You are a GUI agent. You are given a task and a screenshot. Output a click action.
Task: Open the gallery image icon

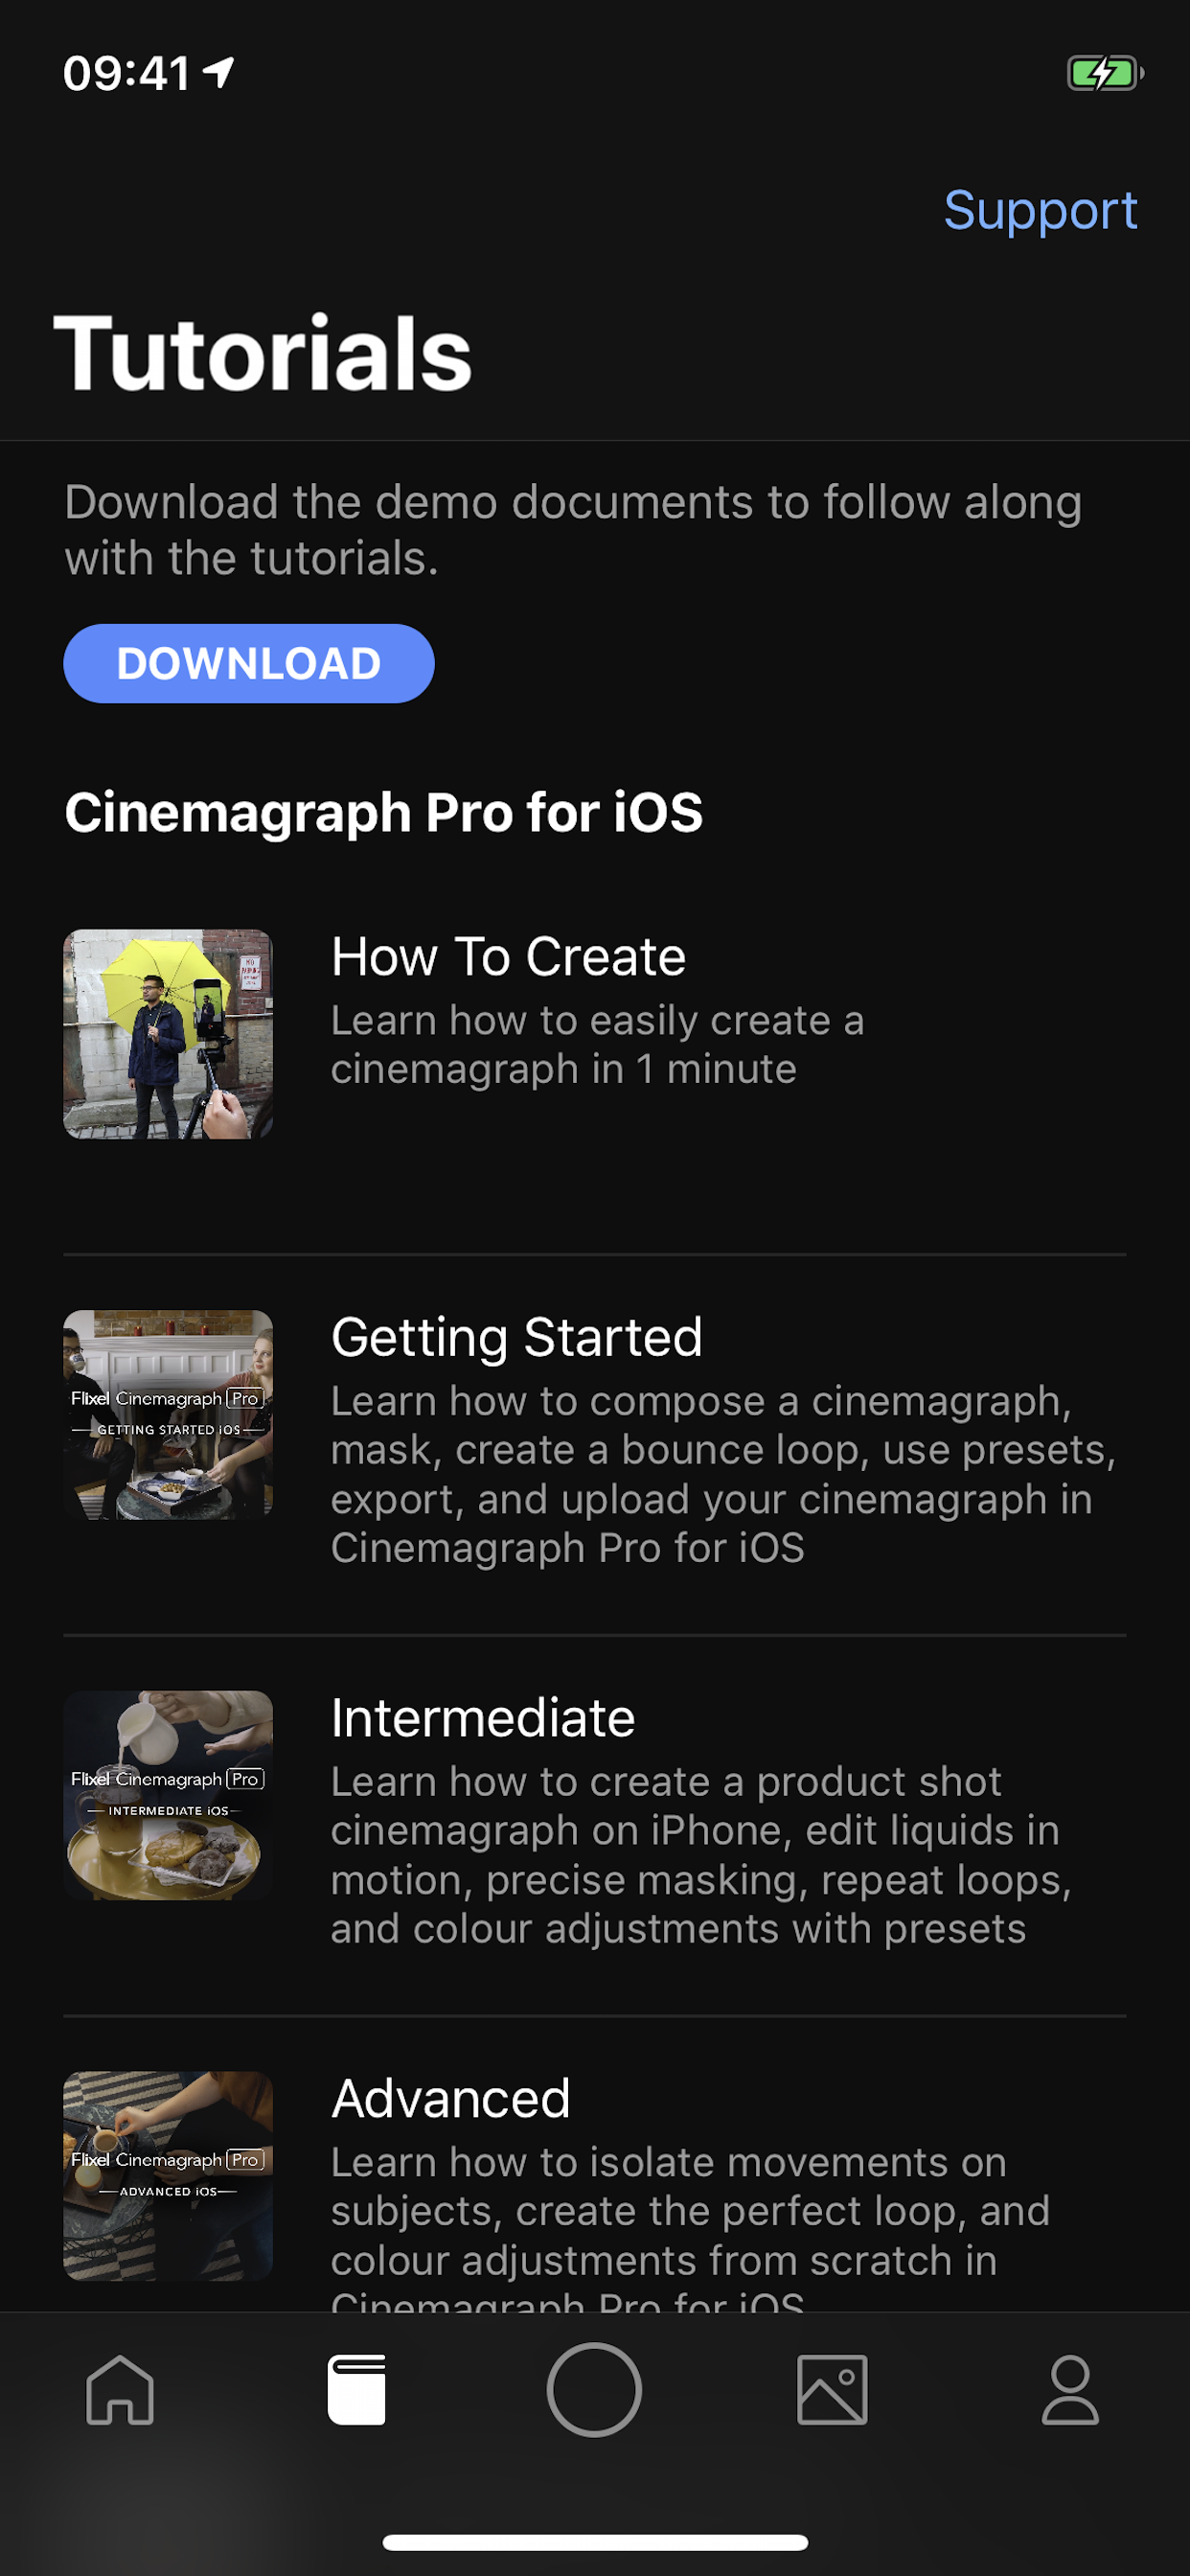(832, 2390)
